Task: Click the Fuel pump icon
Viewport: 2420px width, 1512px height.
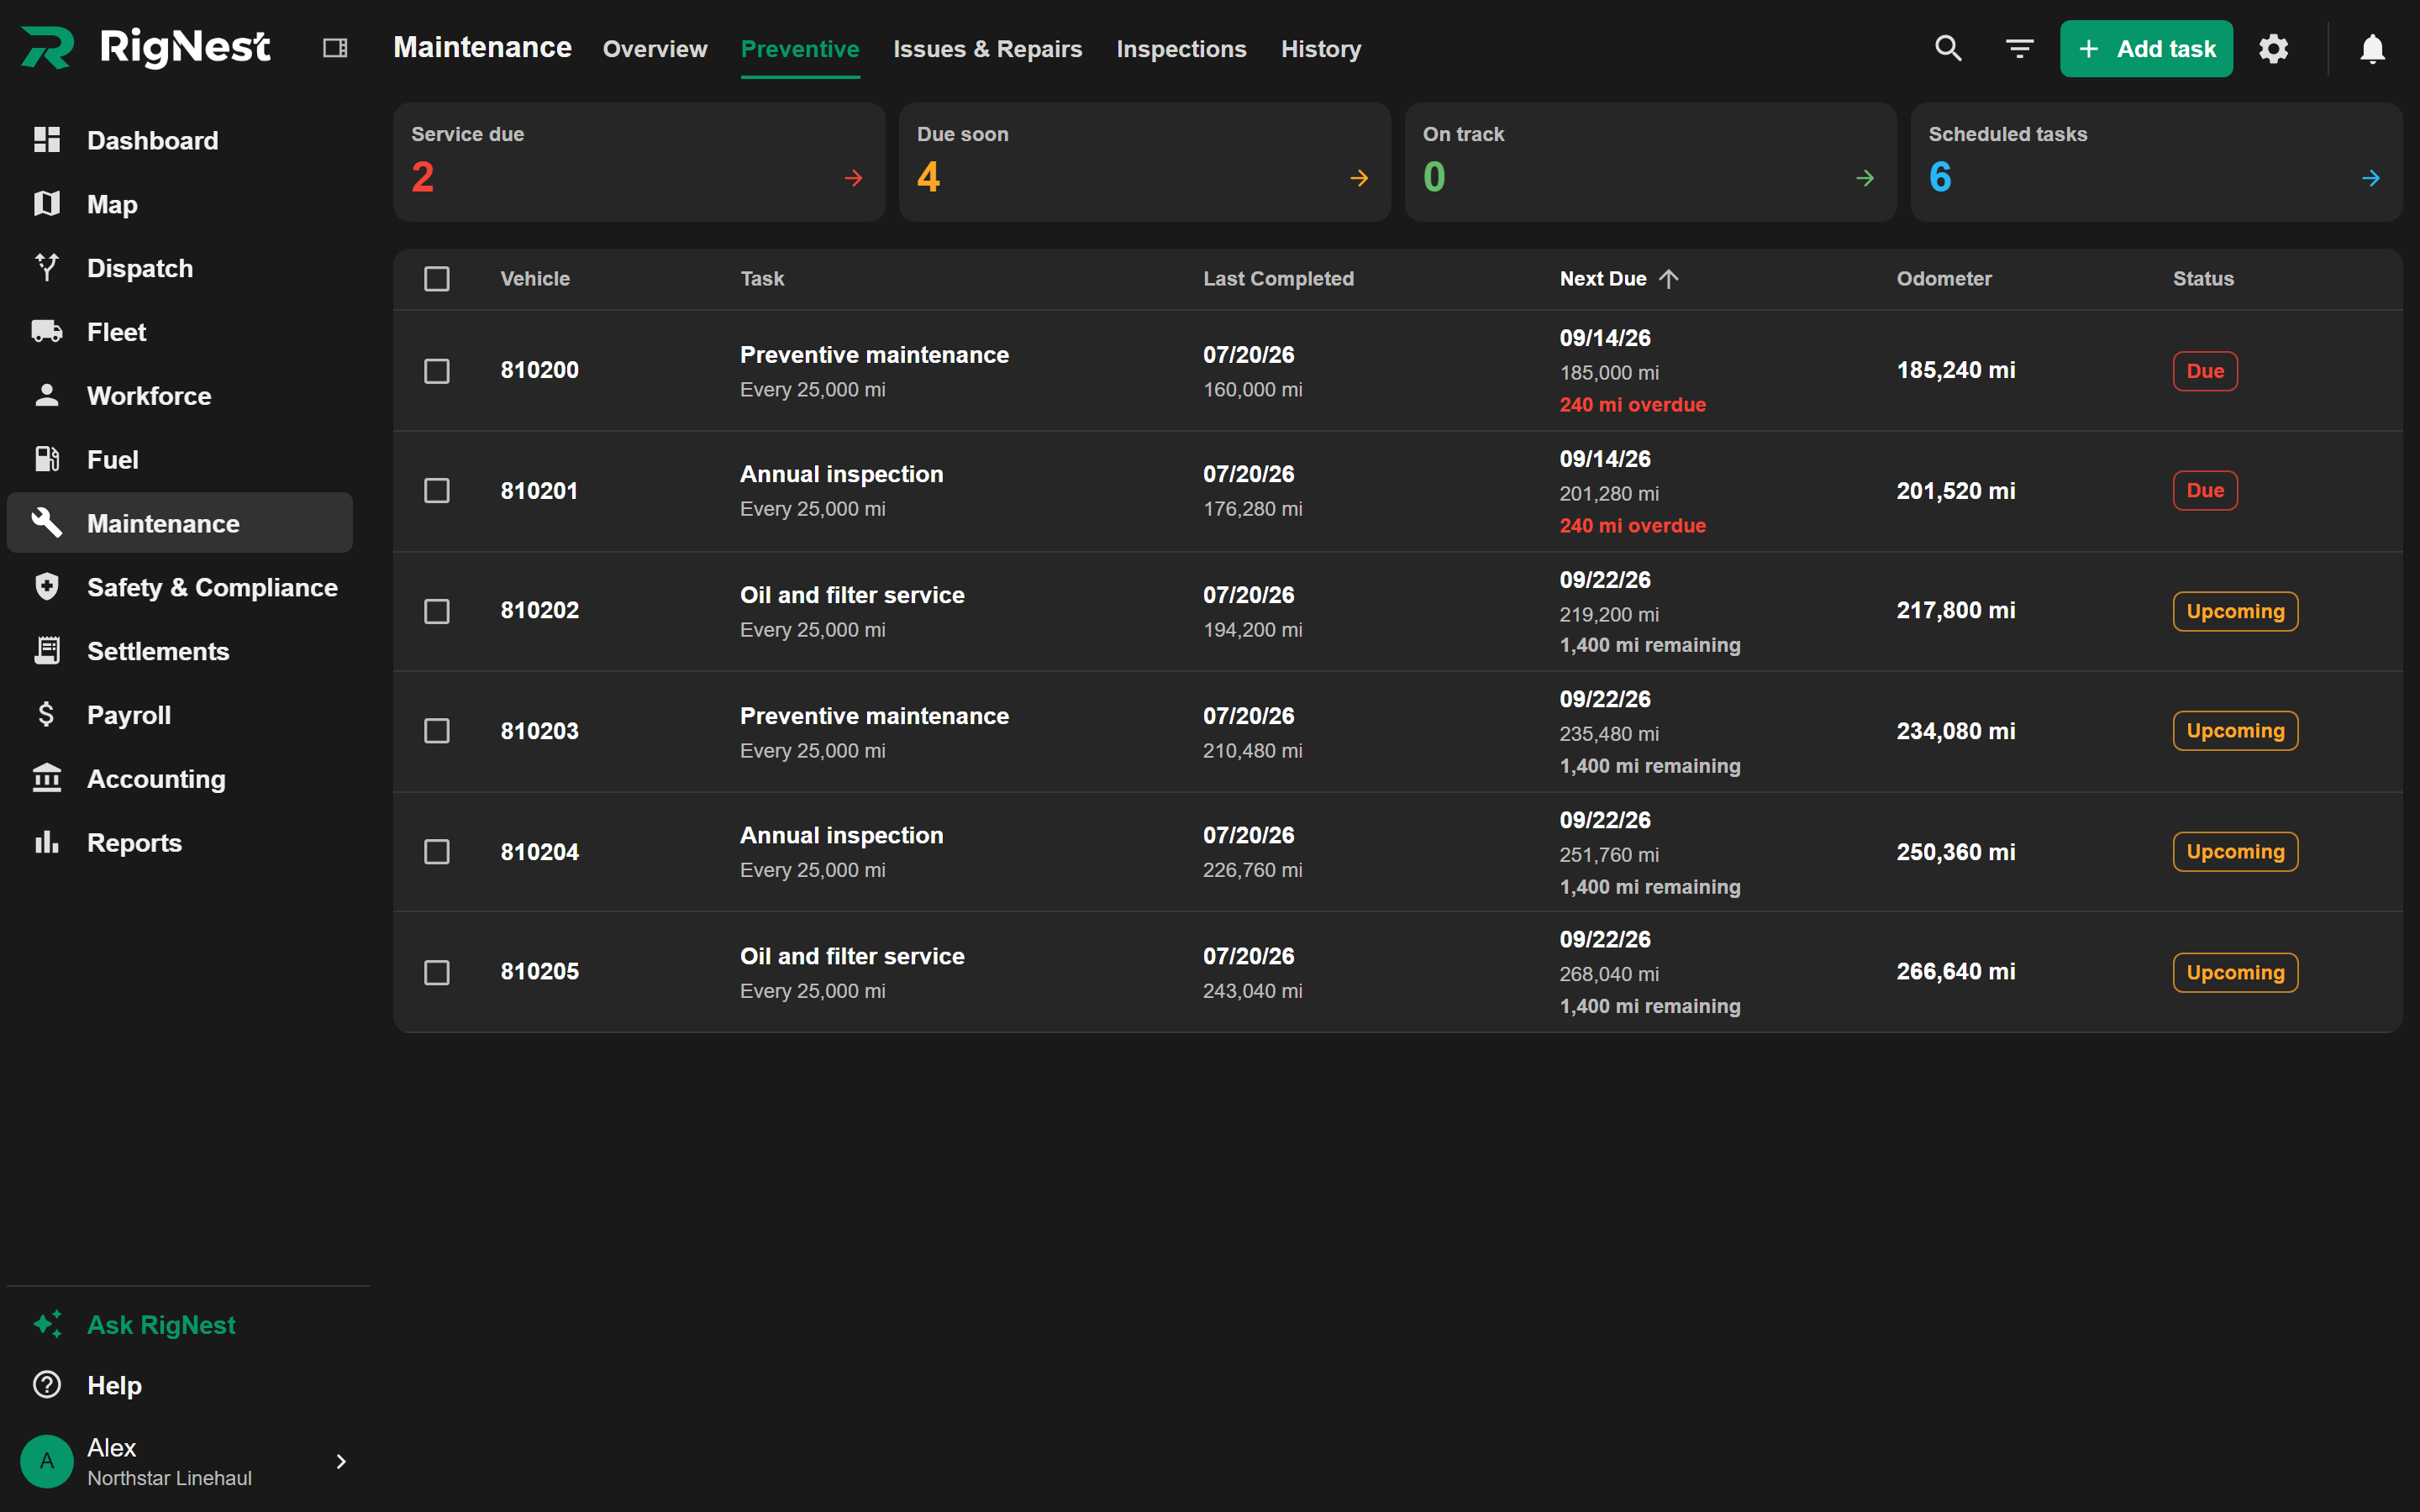Action: coord(47,459)
